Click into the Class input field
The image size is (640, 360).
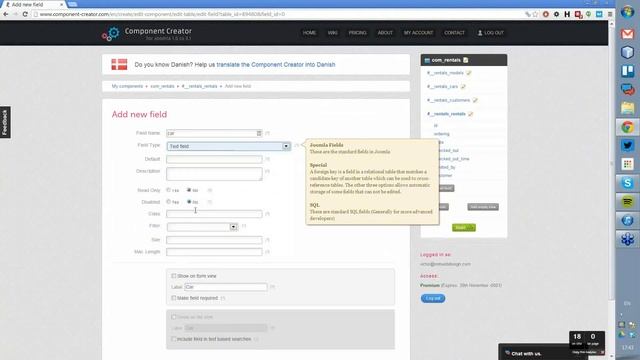pos(214,213)
